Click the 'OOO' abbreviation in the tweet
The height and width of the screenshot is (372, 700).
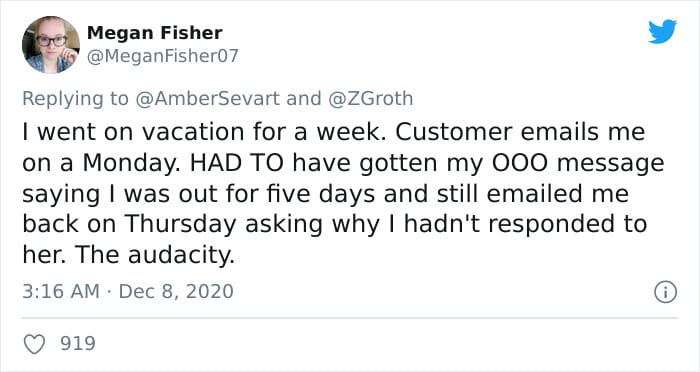click(x=519, y=163)
